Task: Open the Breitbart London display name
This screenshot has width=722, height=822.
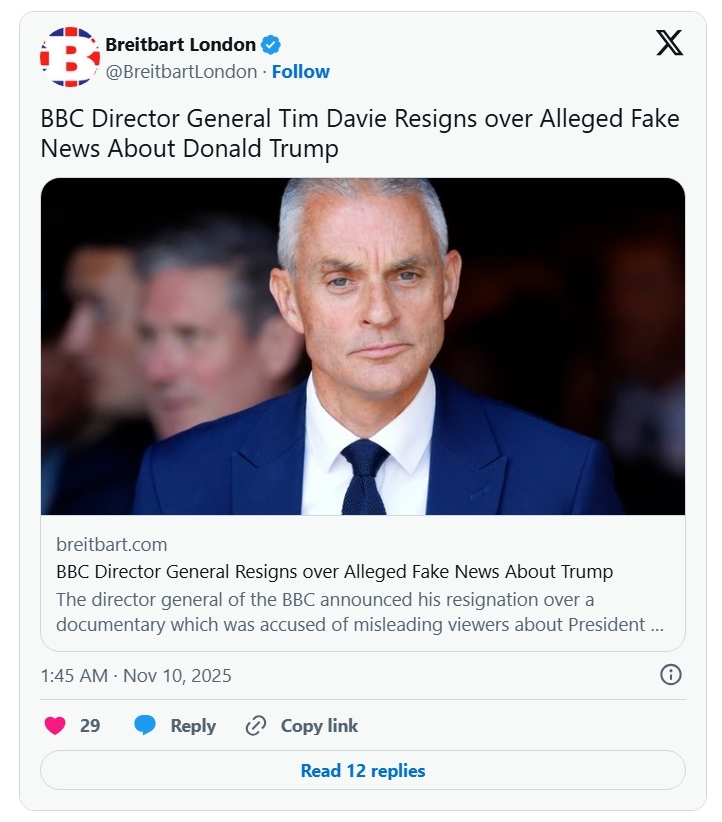Action: [181, 44]
